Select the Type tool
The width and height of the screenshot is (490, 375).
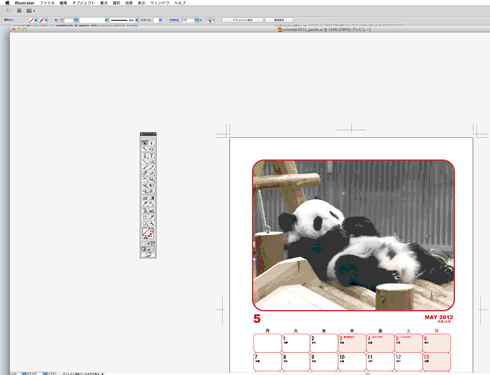[152, 155]
